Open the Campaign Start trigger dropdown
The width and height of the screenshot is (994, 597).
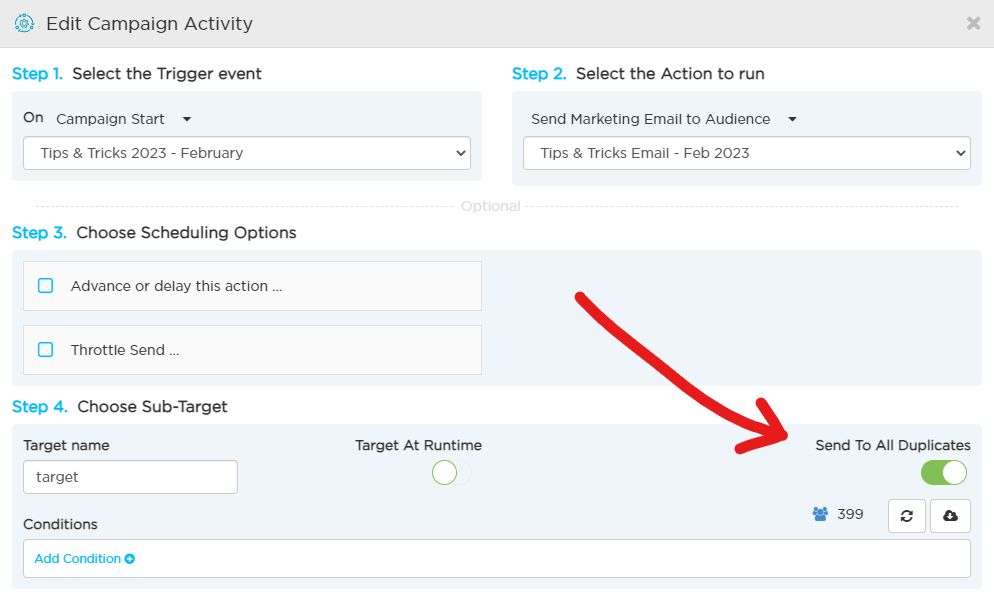pyautogui.click(x=124, y=119)
